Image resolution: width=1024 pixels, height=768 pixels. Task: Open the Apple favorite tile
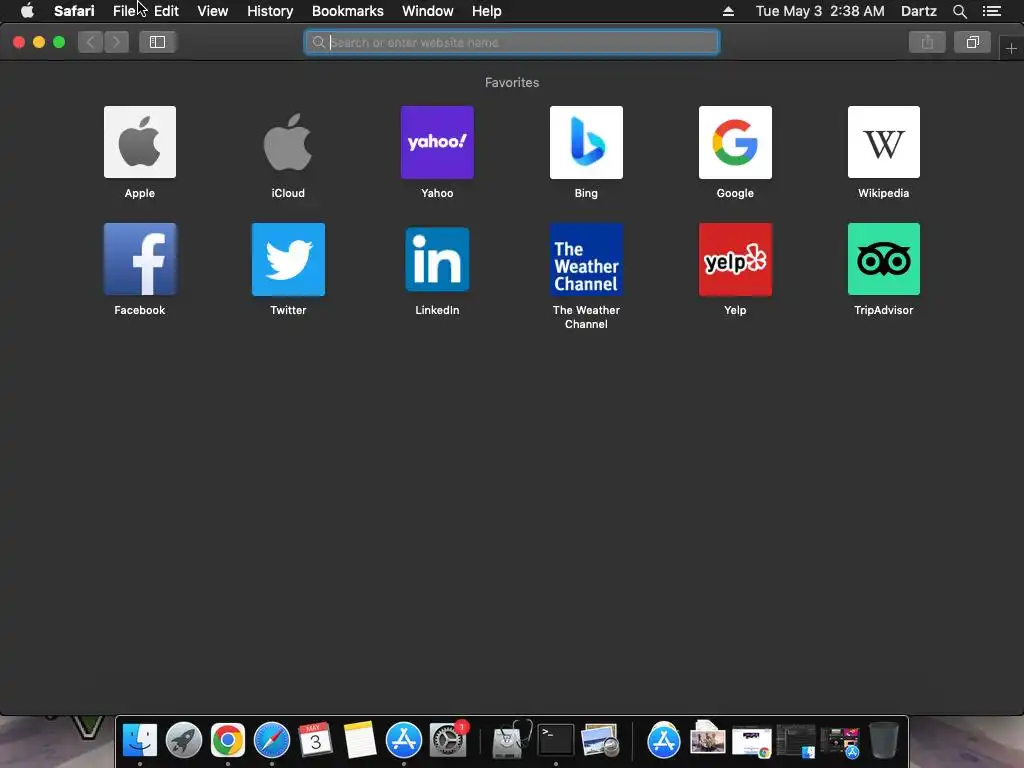point(140,142)
